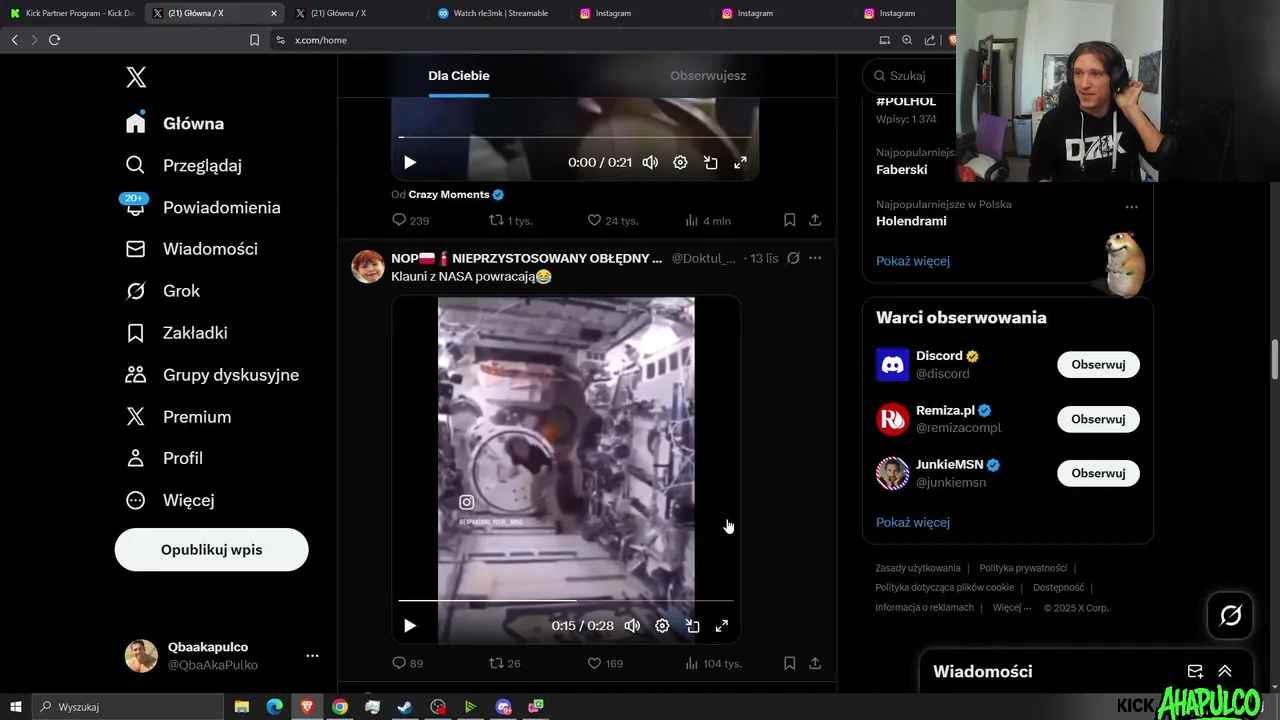Click Grok explain icon on NASA post
Viewport: 1280px width, 720px height.
pyautogui.click(x=793, y=258)
